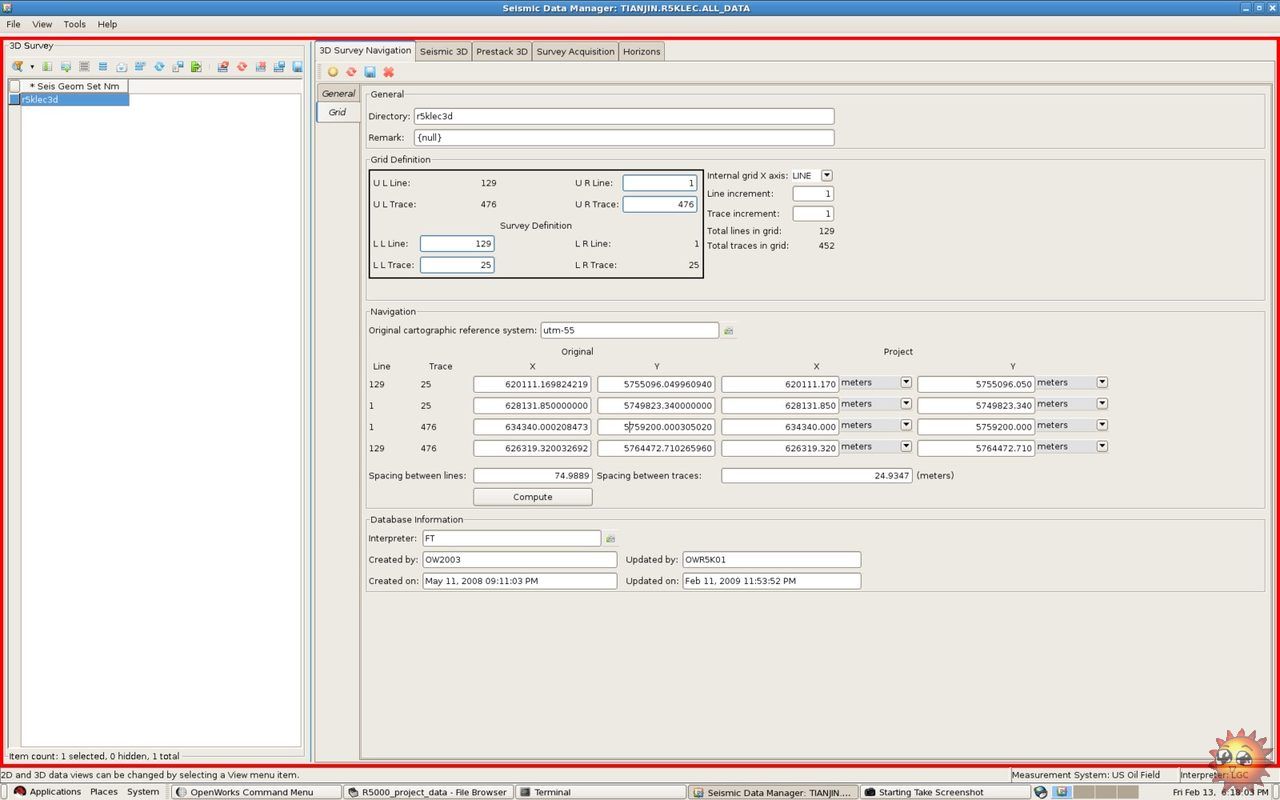Click the Trace increment input field
Image resolution: width=1280 pixels, height=800 pixels.
[813, 214]
